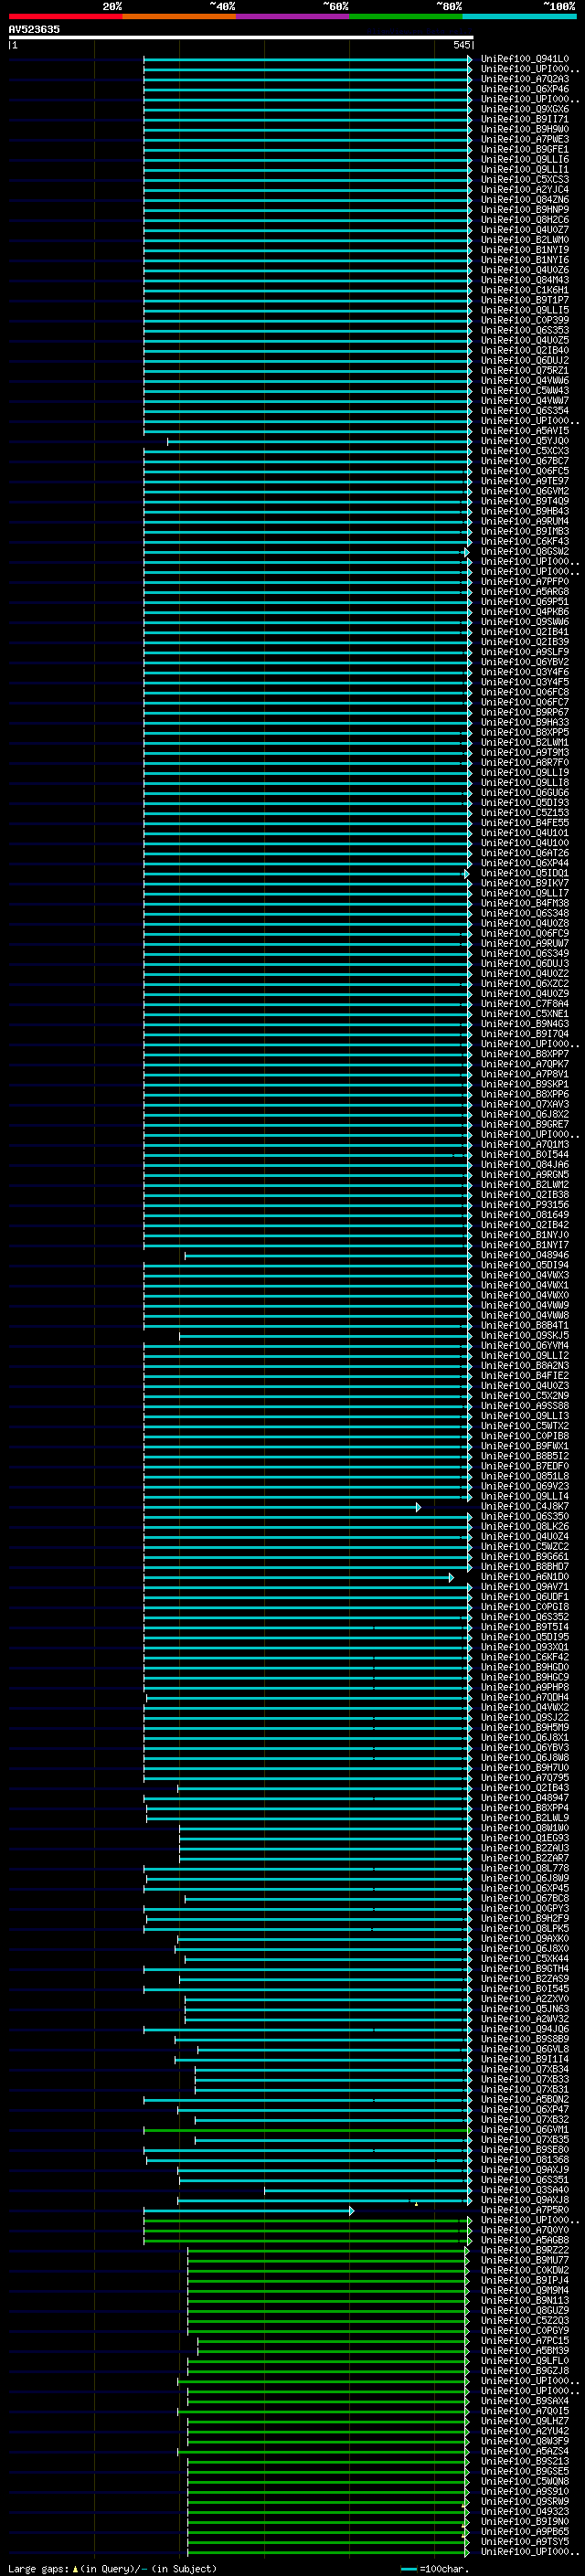Click the cyan ~100% legend segment
Image resolution: width=585 pixels, height=2576 pixels.
(x=519, y=16)
